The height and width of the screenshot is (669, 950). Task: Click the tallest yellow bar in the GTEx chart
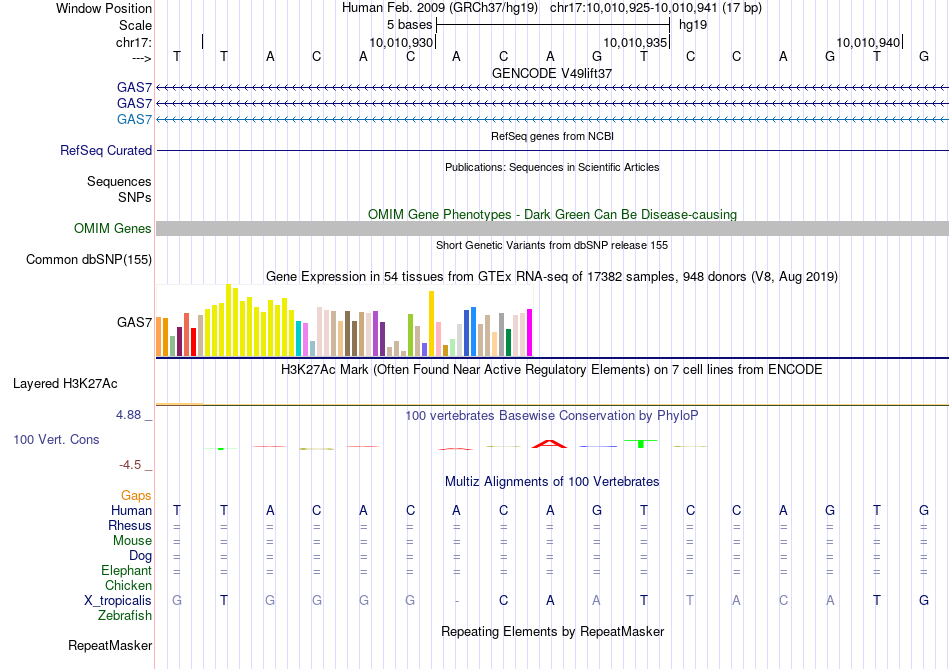point(228,320)
